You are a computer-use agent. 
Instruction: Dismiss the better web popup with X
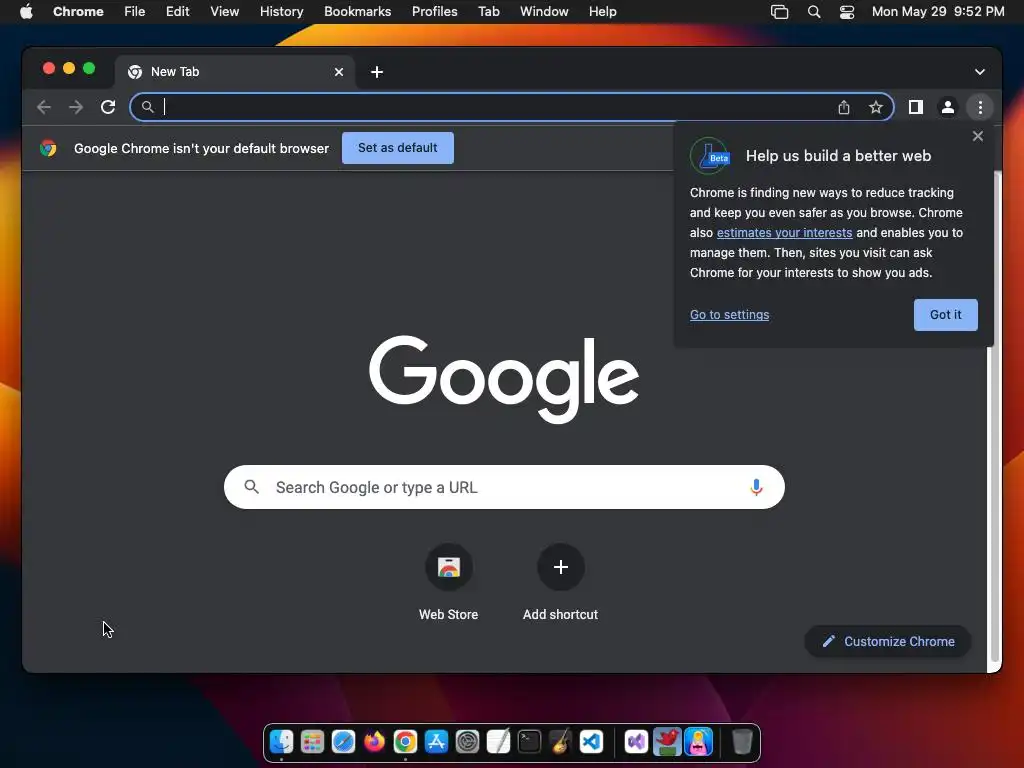[x=978, y=136]
